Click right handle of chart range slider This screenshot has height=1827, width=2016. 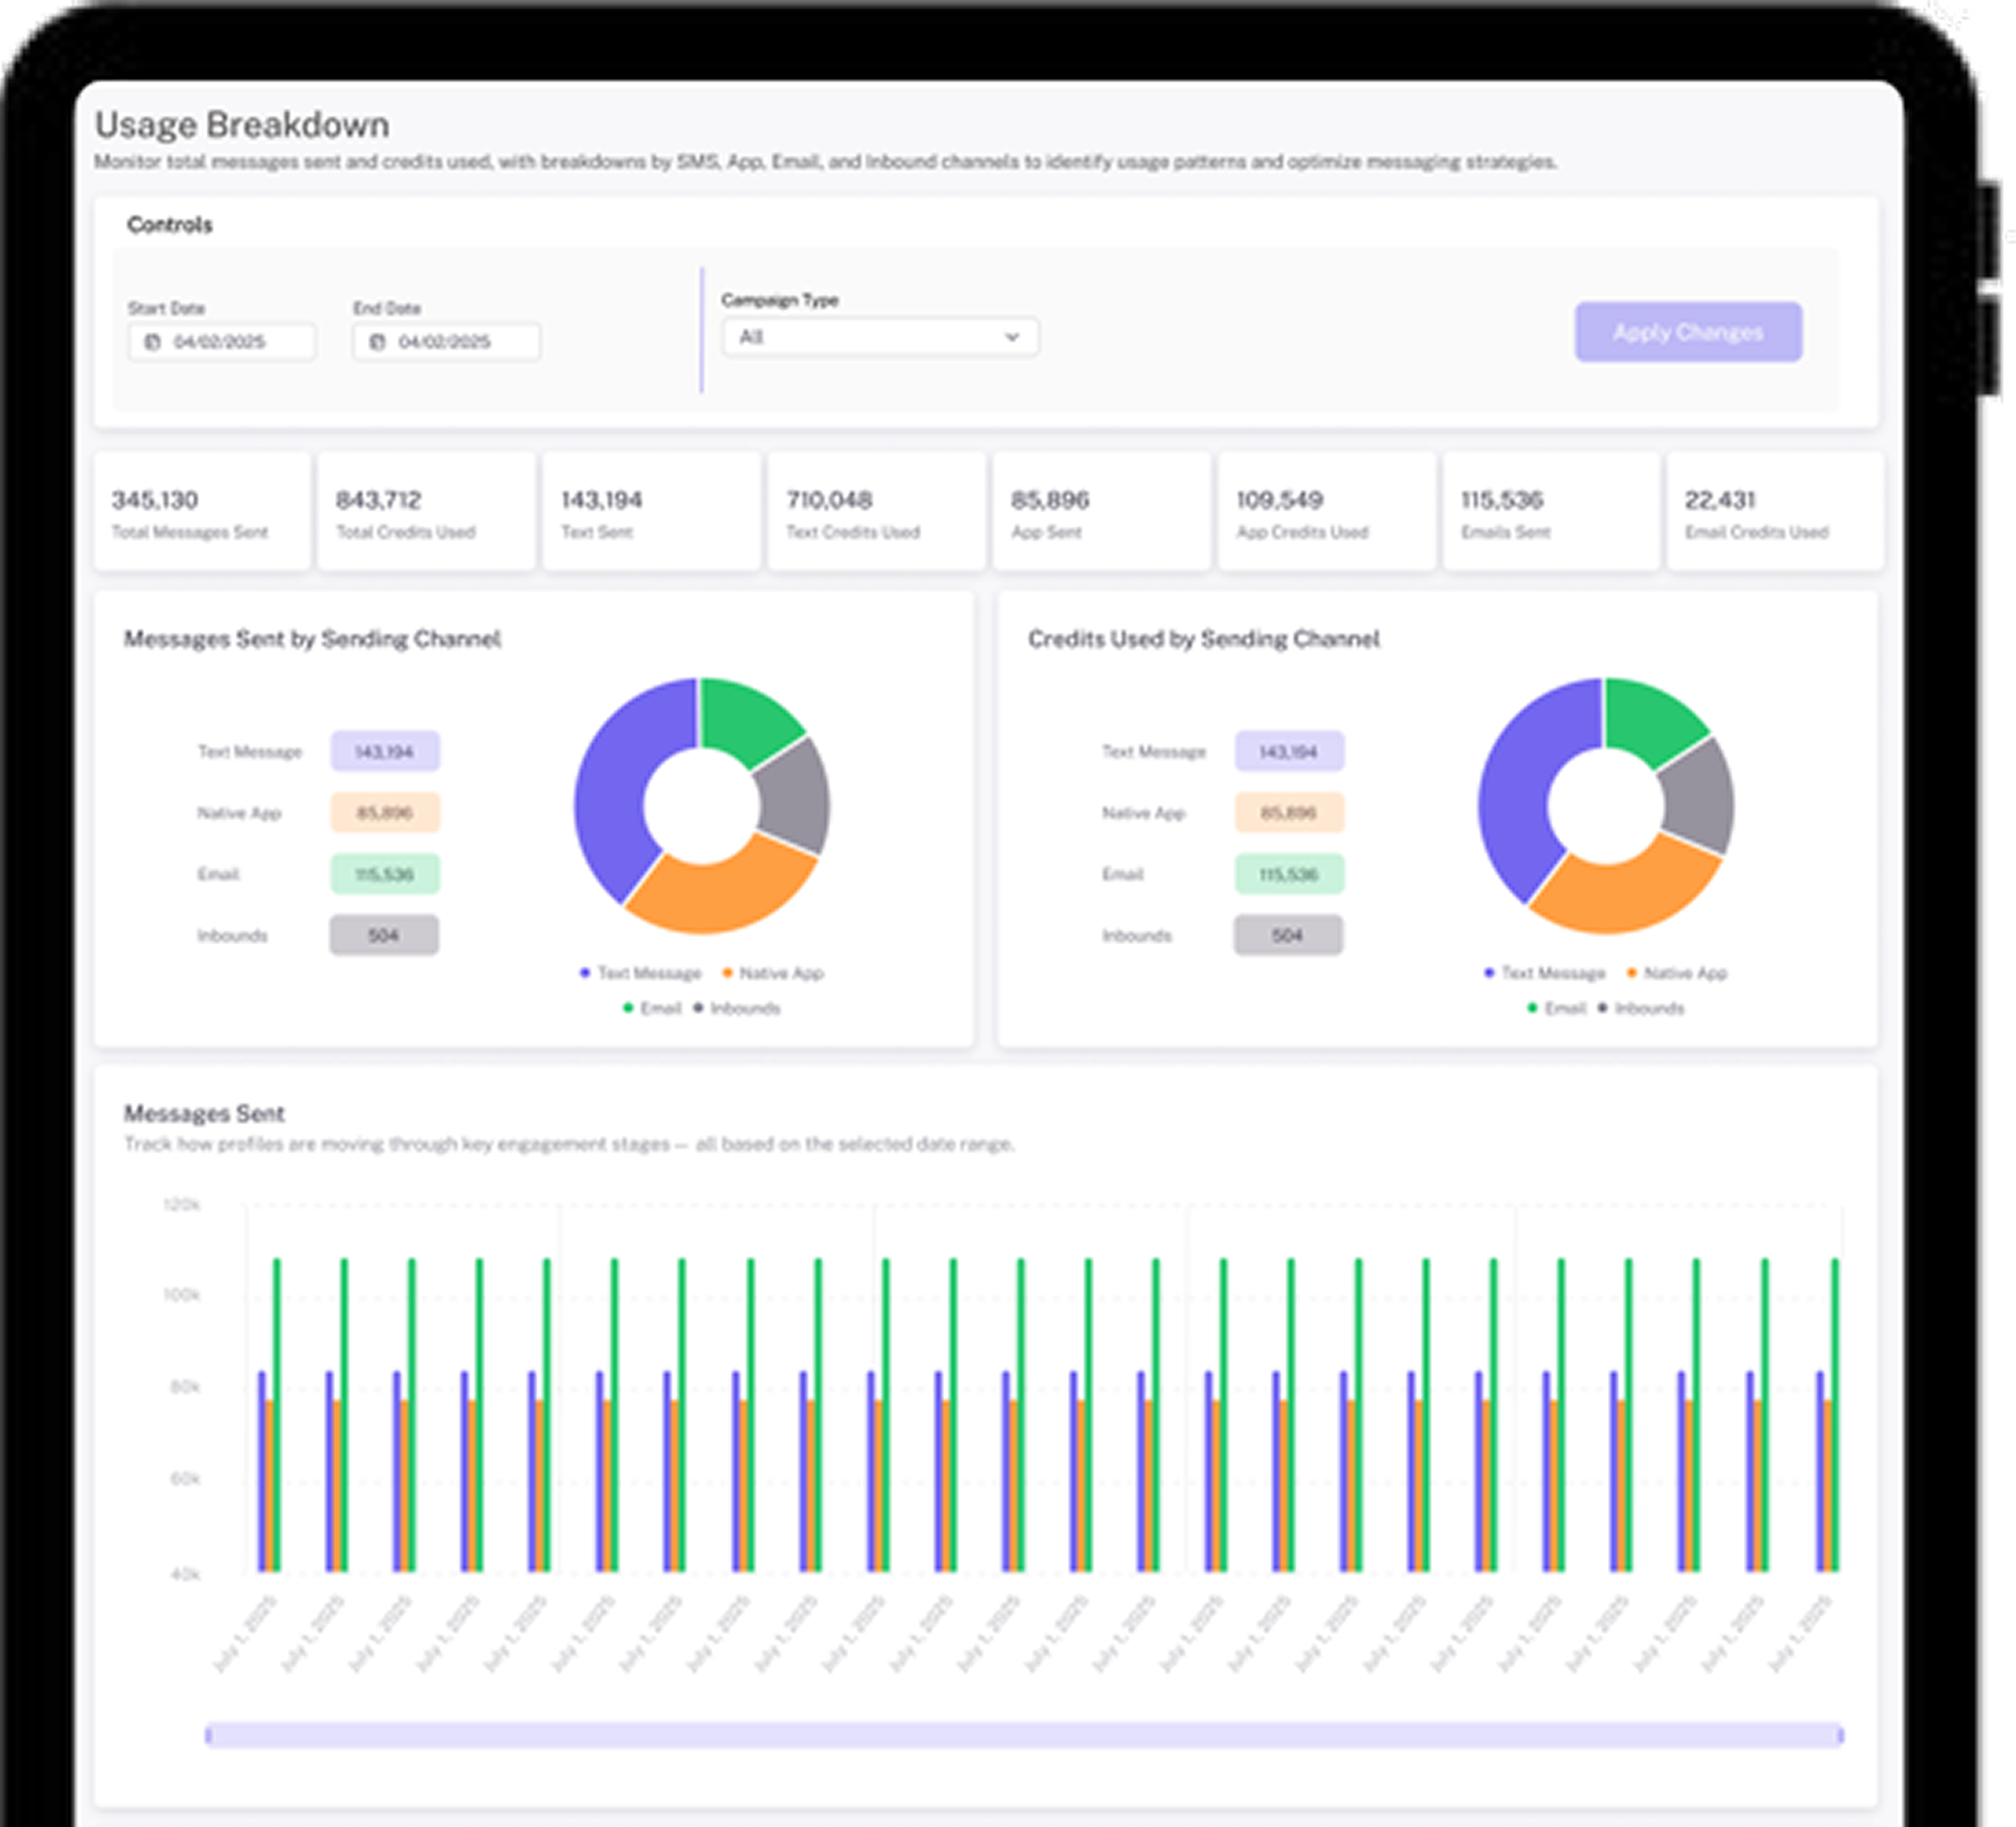click(x=1839, y=1735)
